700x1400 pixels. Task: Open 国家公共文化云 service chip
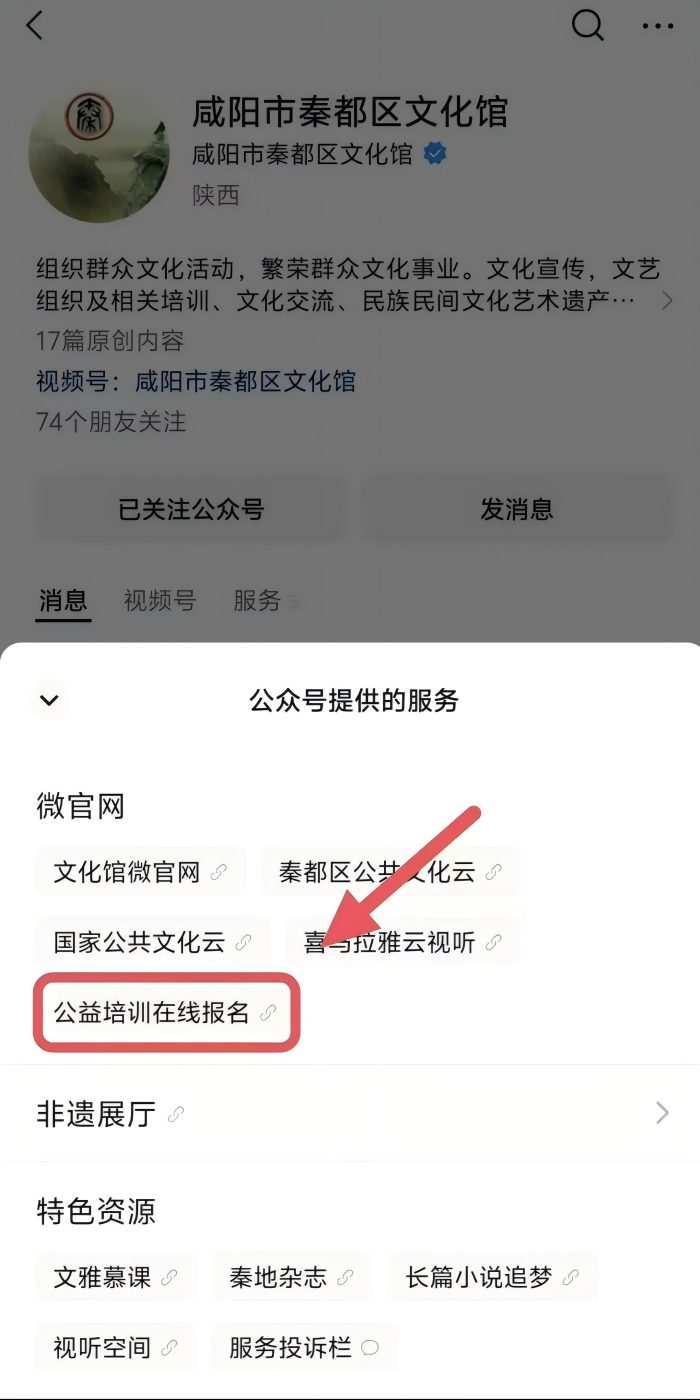pyautogui.click(x=153, y=942)
